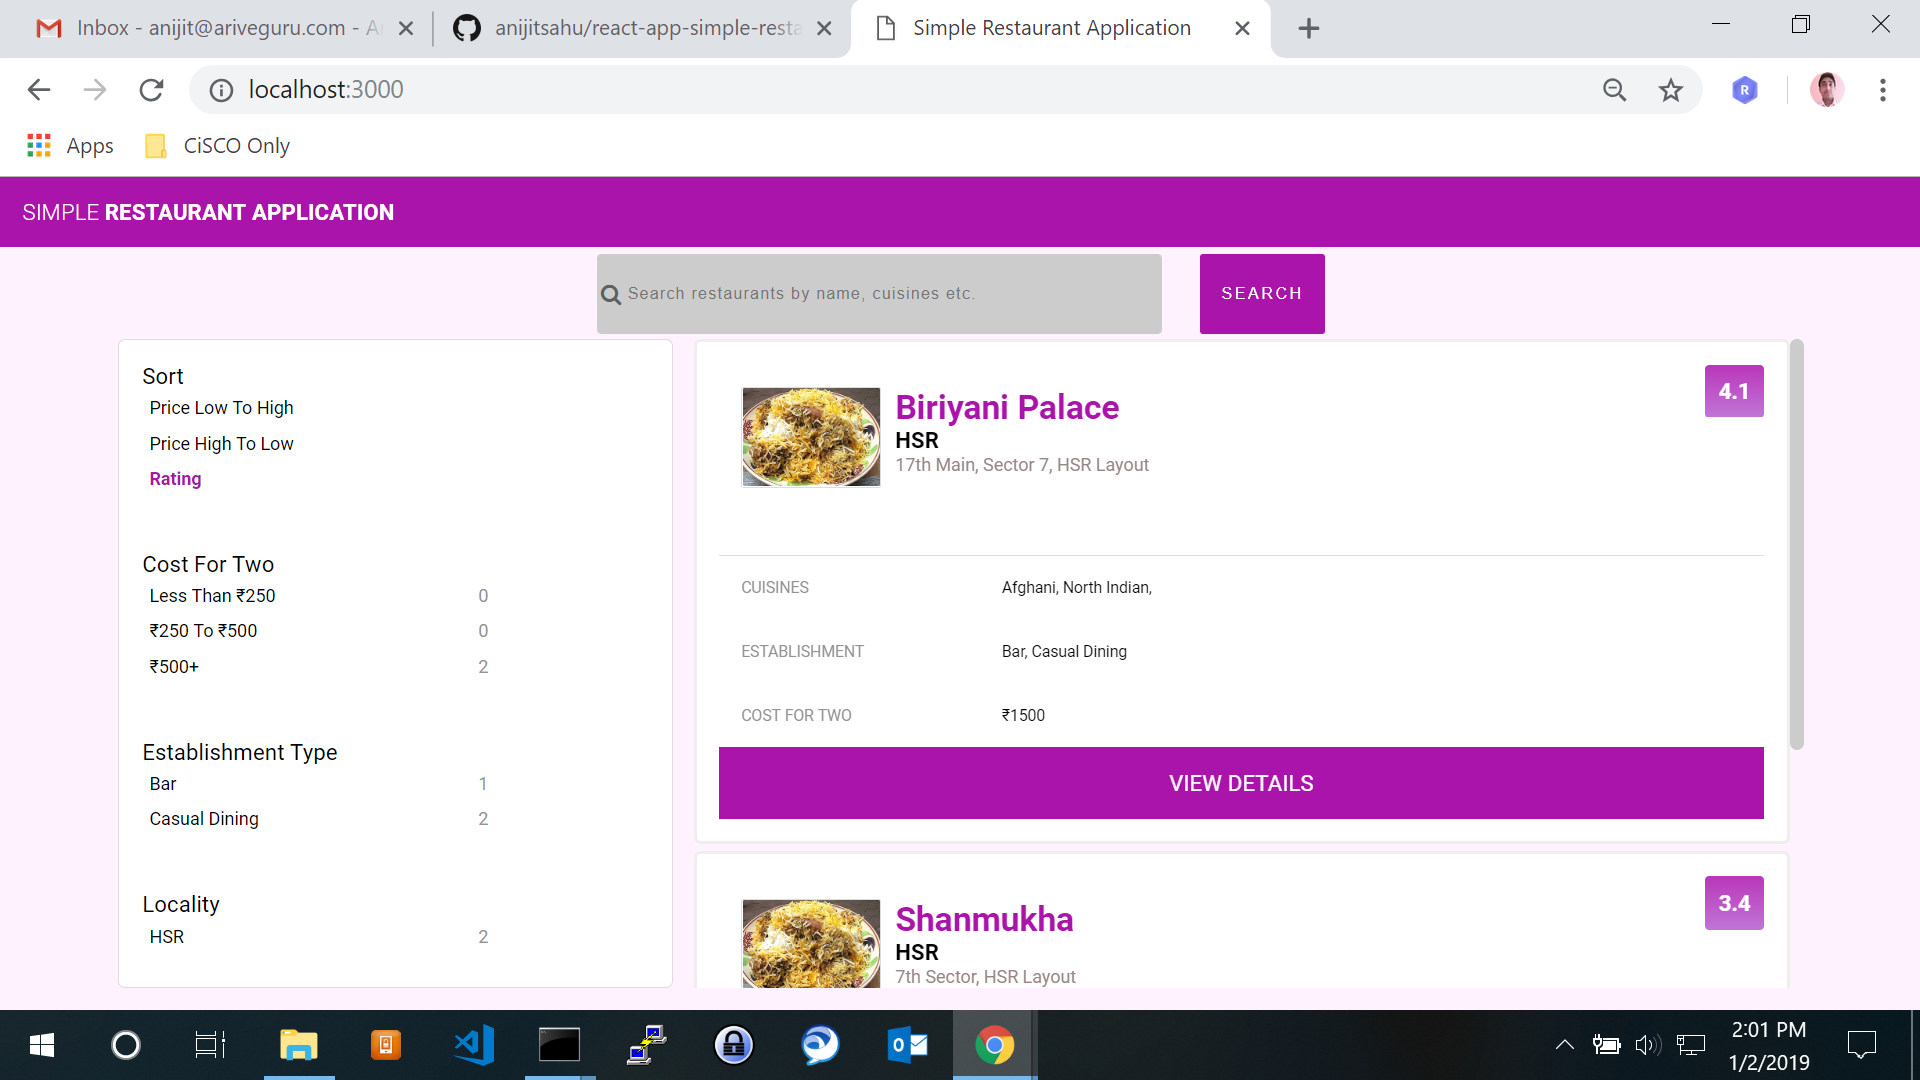Select Price High To Low sorting
This screenshot has width=1920, height=1080.
(221, 444)
